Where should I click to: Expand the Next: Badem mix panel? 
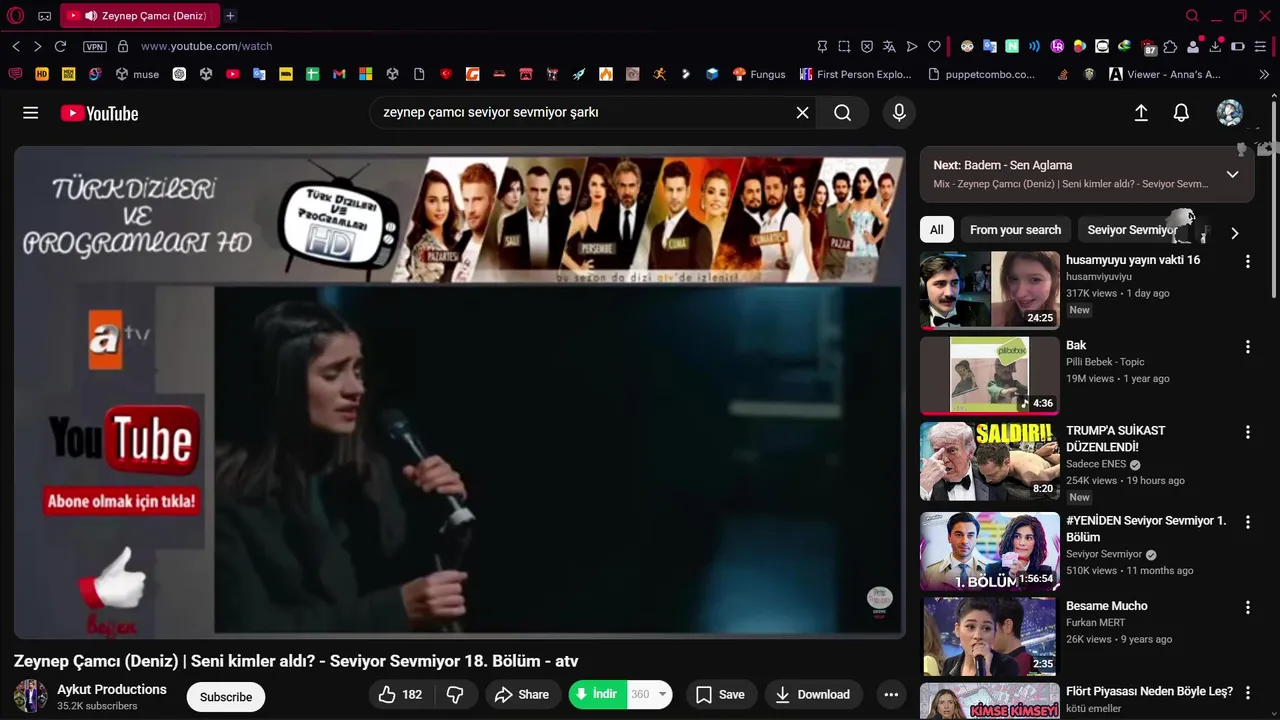pyautogui.click(x=1232, y=174)
